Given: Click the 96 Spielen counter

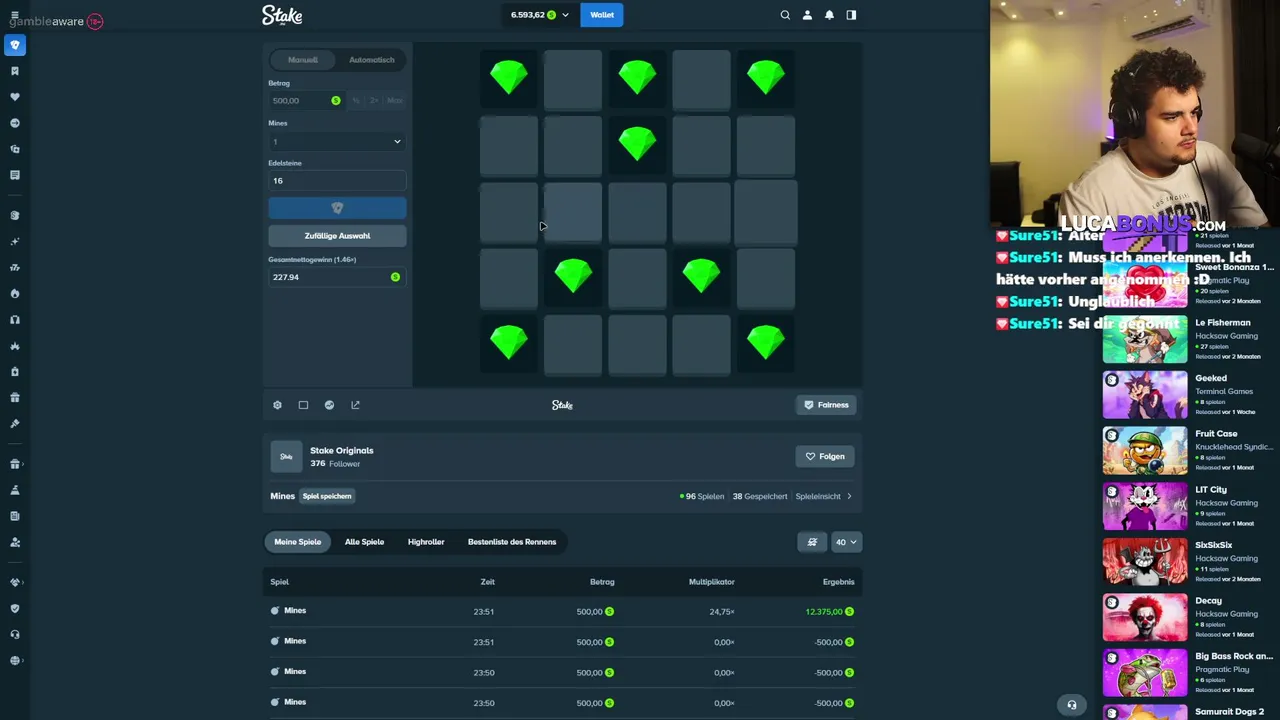Looking at the screenshot, I should click(702, 496).
